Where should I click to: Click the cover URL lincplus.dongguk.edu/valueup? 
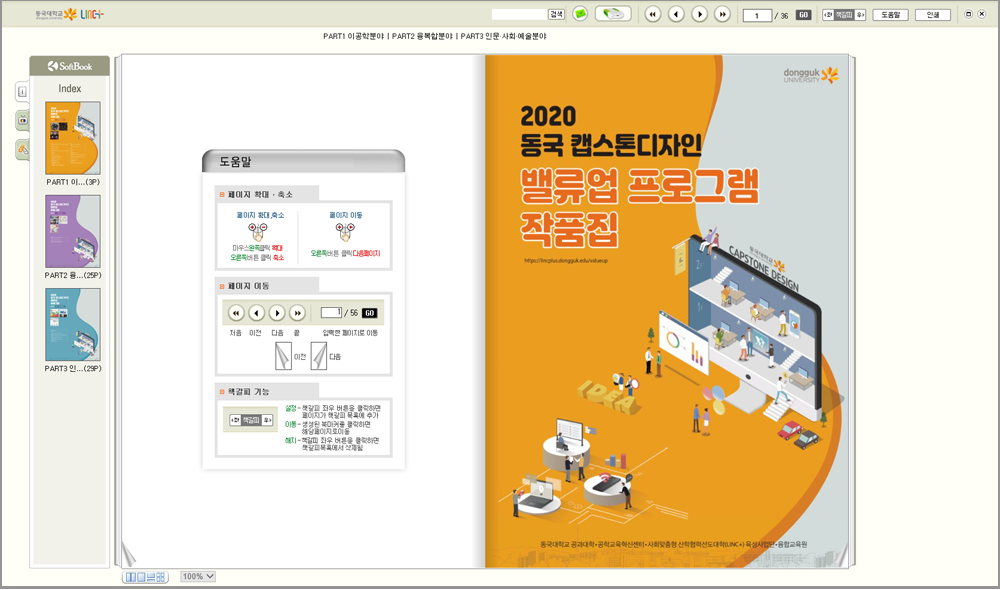[566, 261]
